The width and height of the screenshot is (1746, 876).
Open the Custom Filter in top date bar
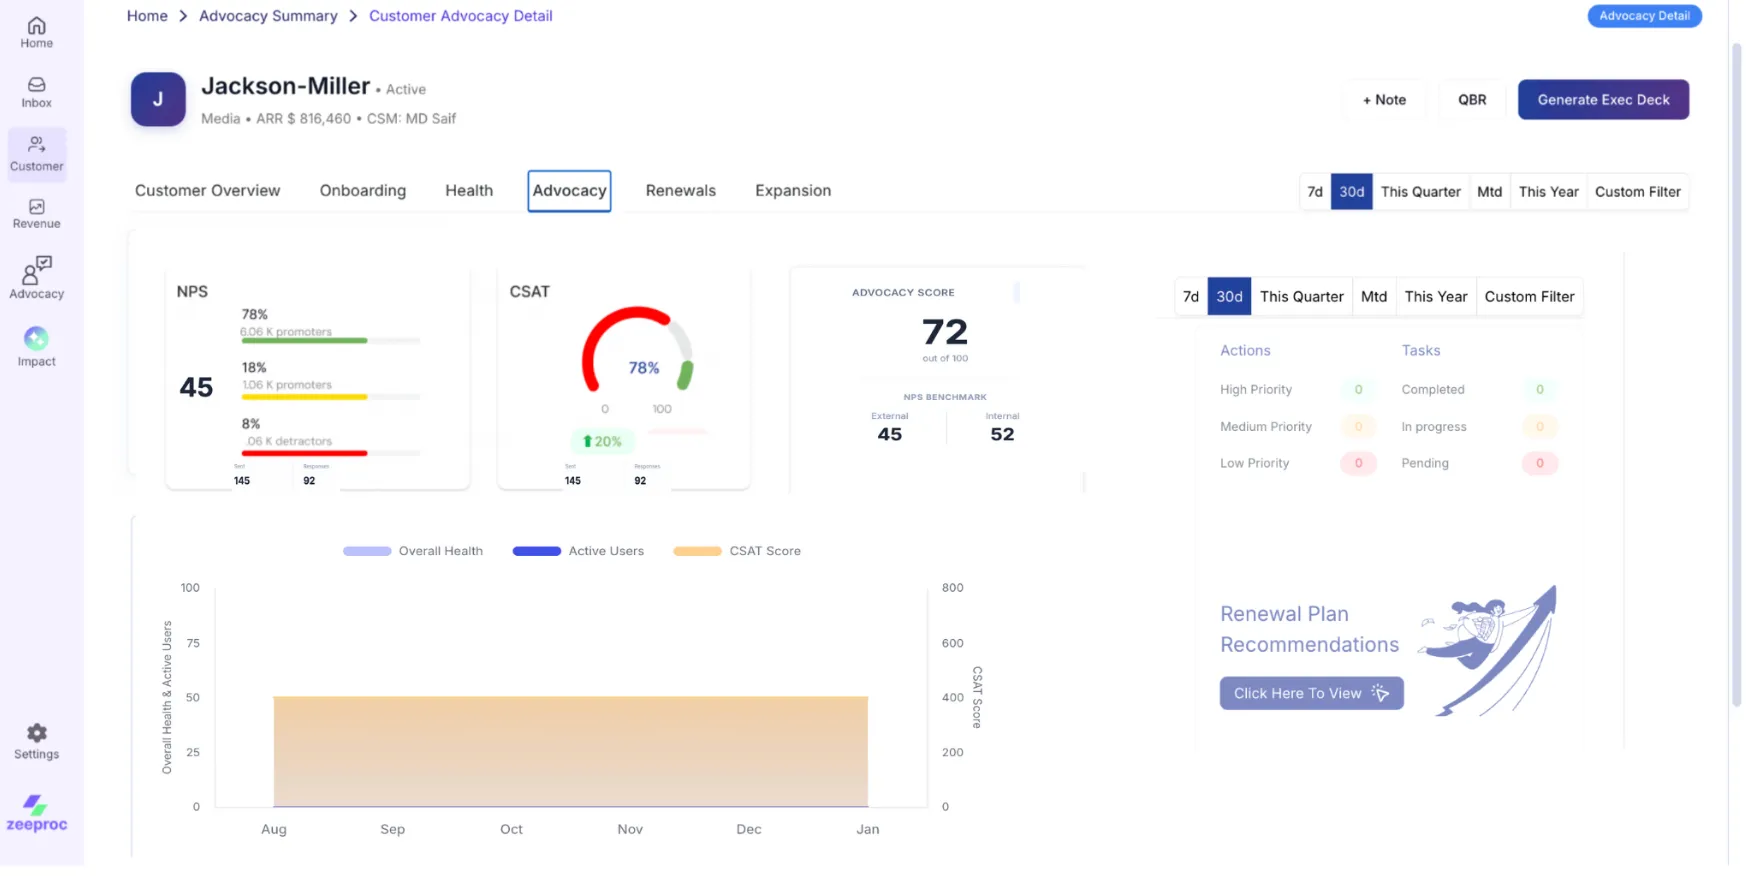tap(1637, 192)
